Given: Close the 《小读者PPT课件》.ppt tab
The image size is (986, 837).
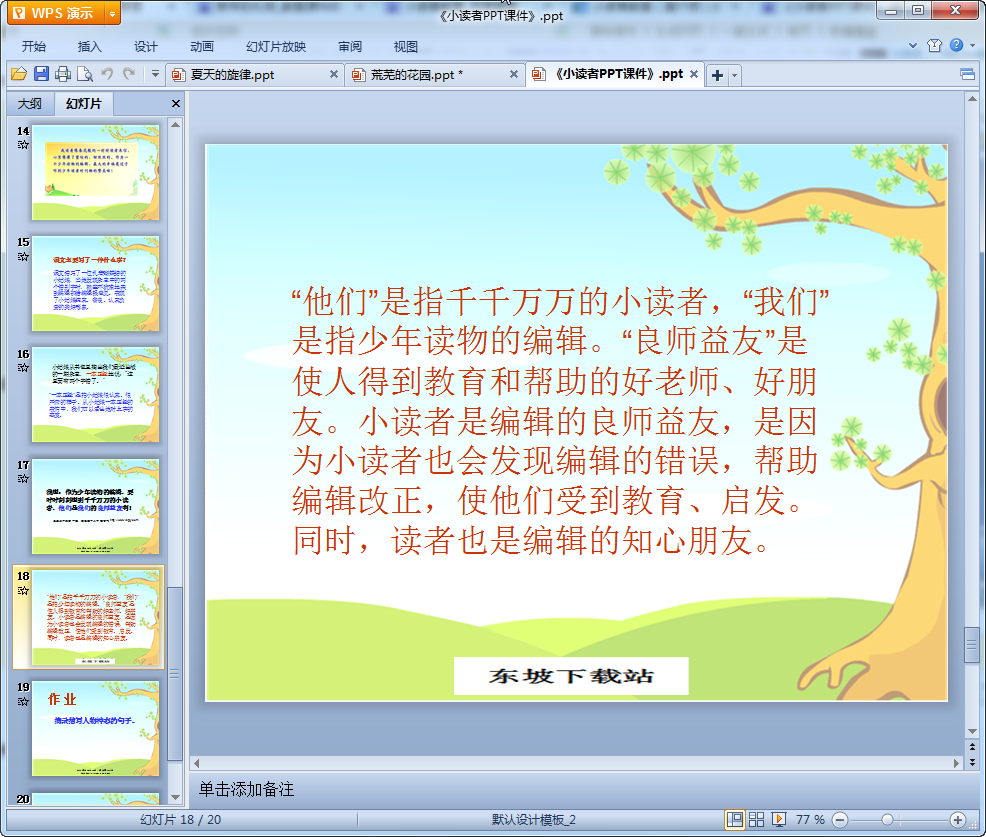Looking at the screenshot, I should [x=694, y=74].
